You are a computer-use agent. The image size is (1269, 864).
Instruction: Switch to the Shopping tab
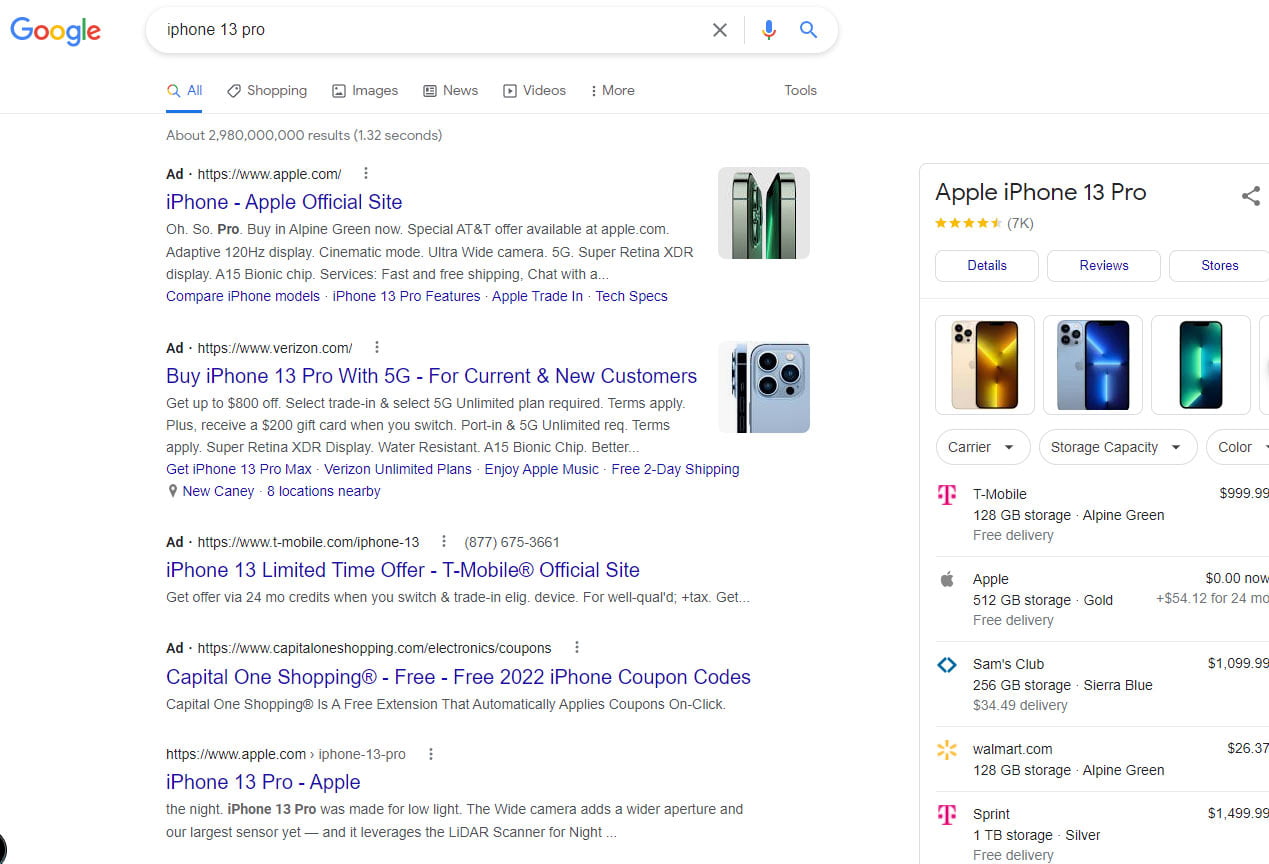coord(267,90)
